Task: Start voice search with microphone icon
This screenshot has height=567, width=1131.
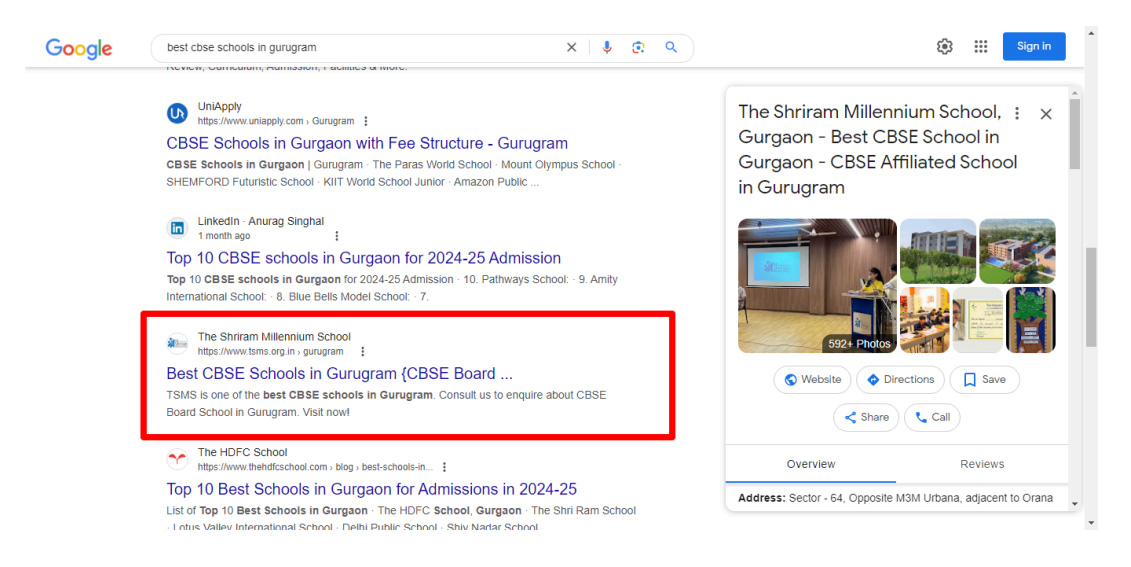Action: point(606,47)
